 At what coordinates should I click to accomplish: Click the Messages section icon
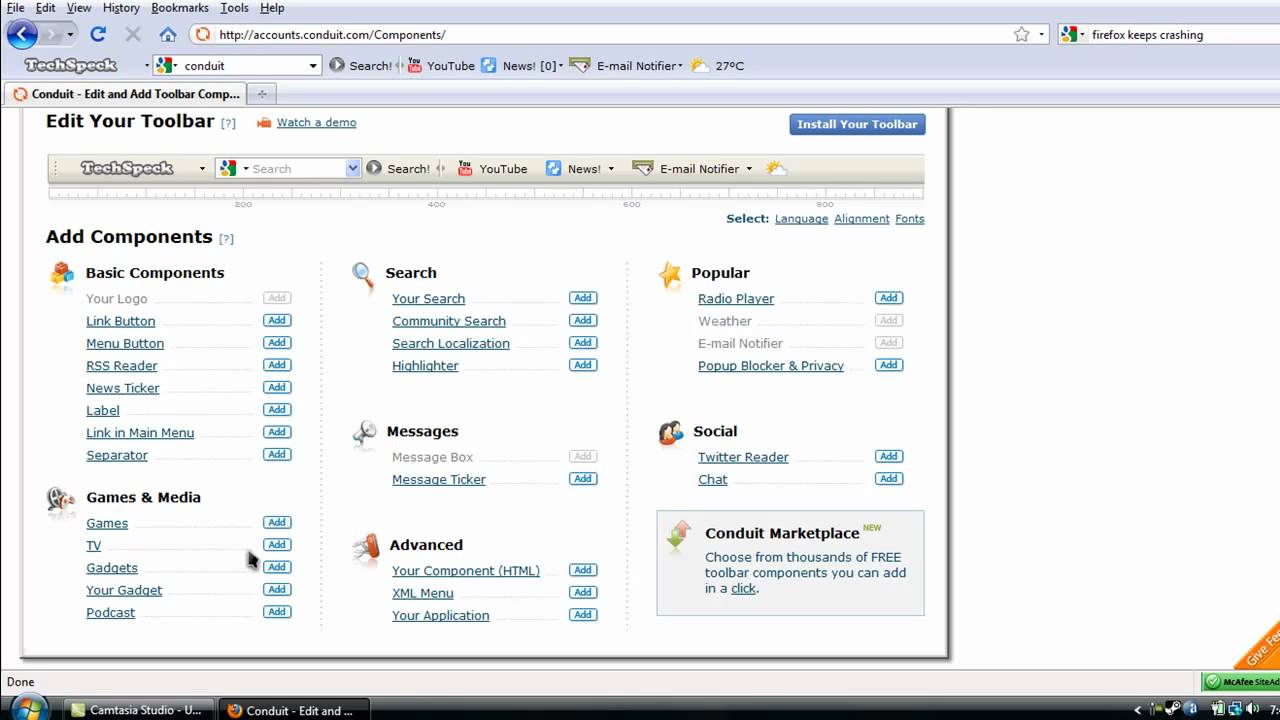tap(365, 433)
